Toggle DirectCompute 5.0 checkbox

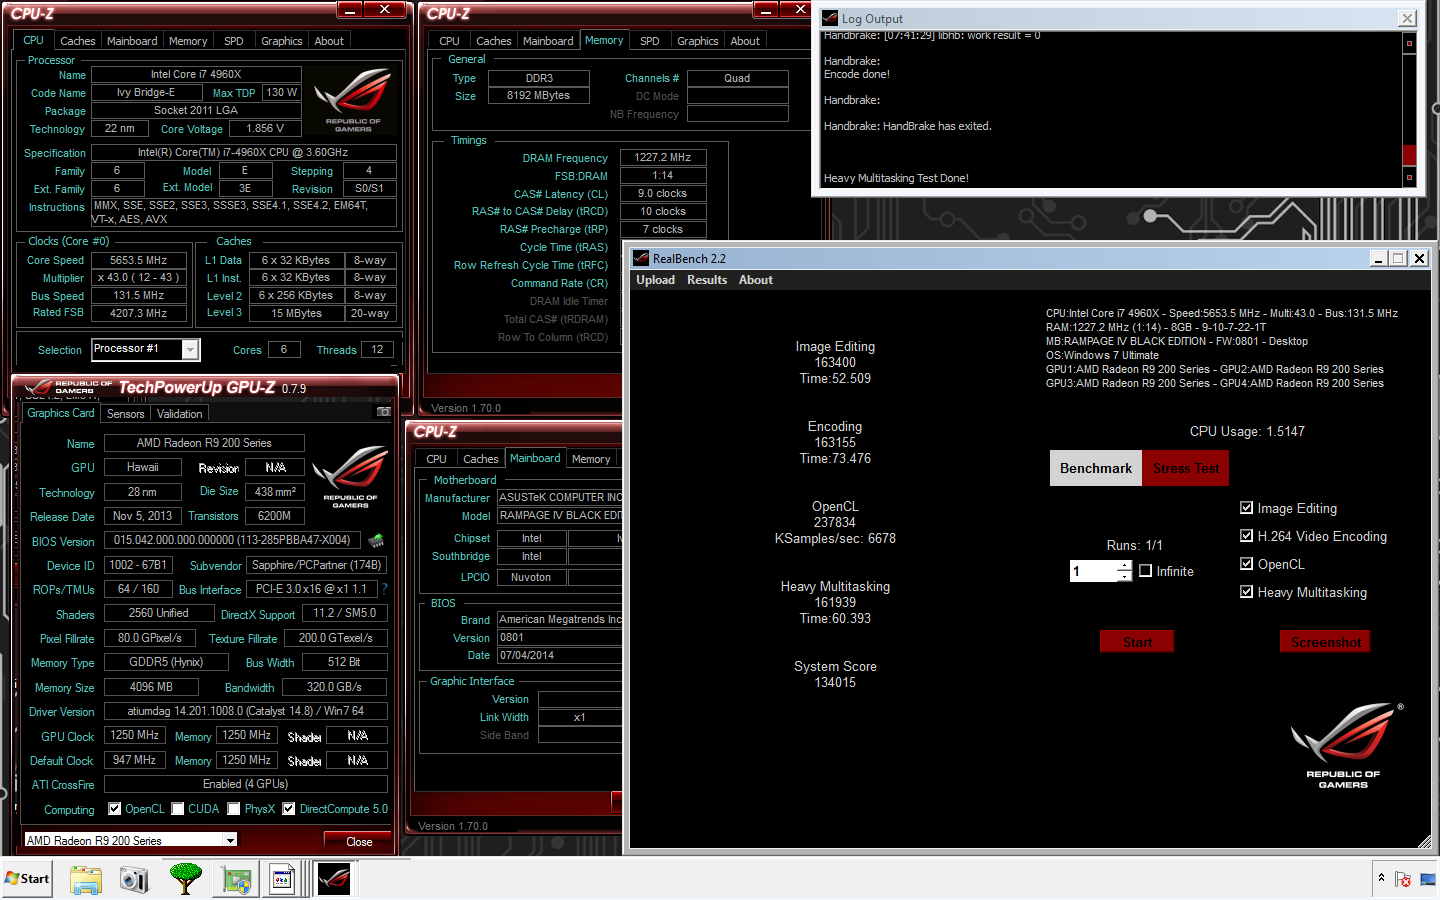tap(289, 809)
